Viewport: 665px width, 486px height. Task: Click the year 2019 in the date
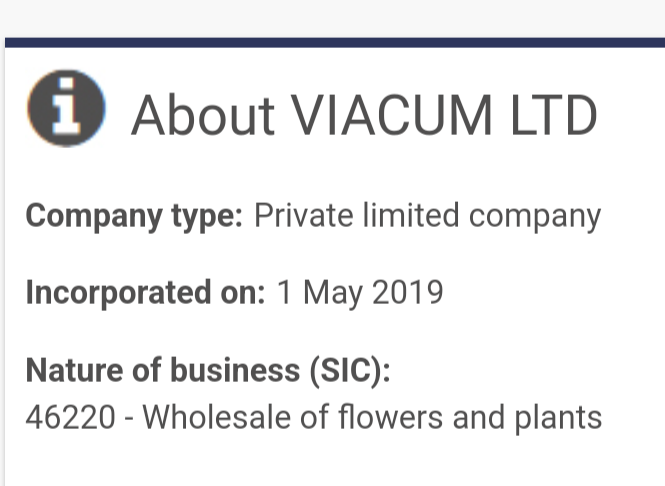408,292
